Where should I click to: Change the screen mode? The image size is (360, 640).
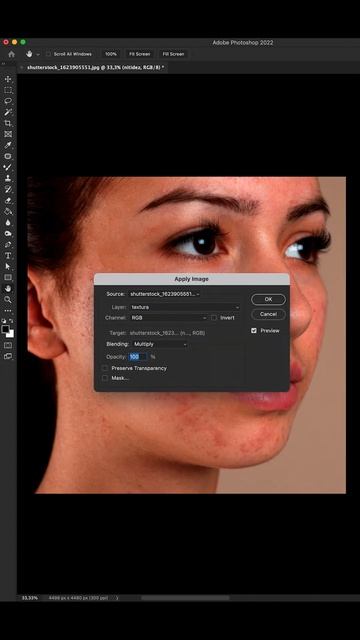tap(8, 356)
